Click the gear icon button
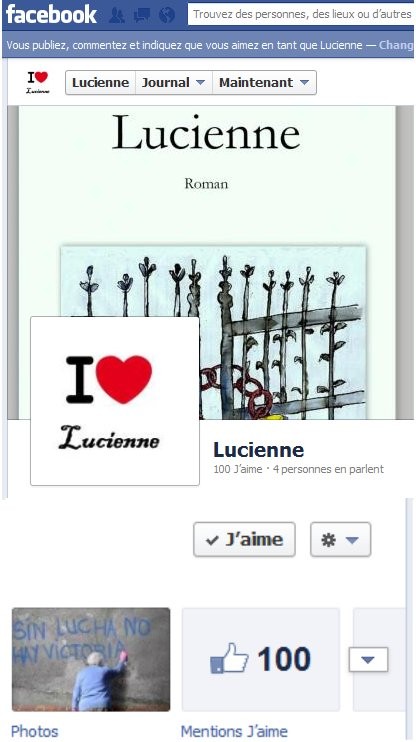416x742 pixels. [x=341, y=539]
